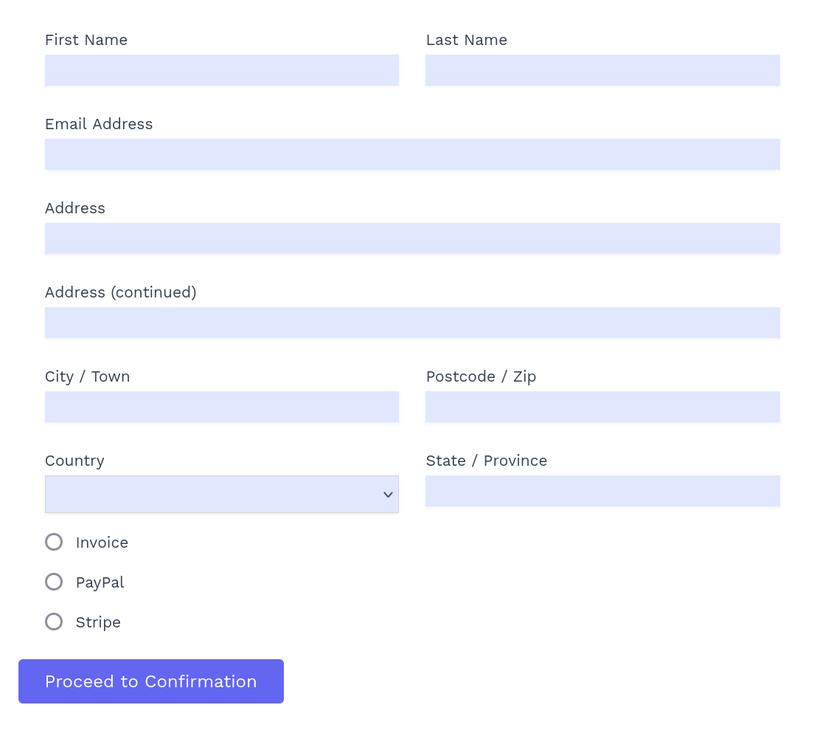
Task: Click the Country label above dropdown
Action: coord(75,461)
